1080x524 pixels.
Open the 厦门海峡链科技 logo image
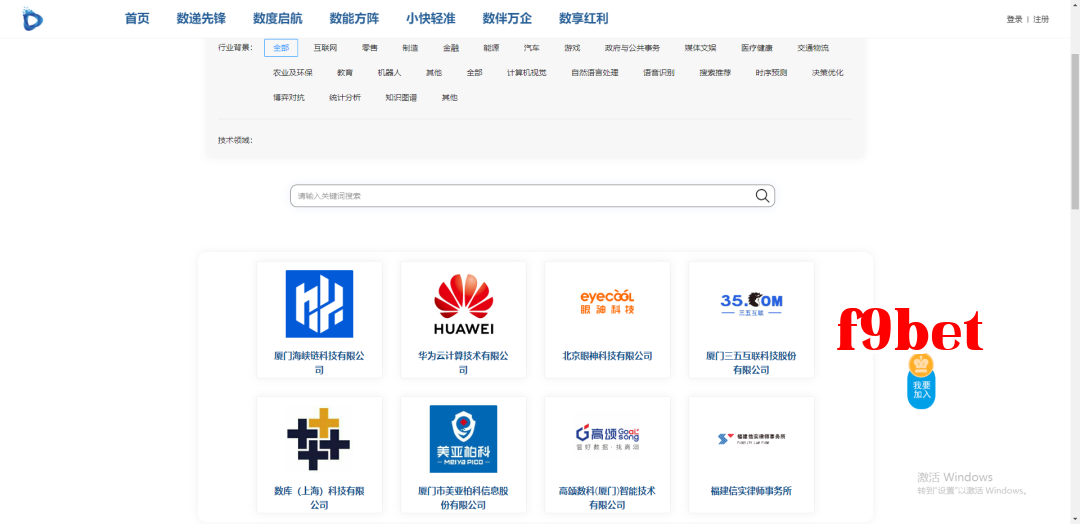click(x=319, y=304)
